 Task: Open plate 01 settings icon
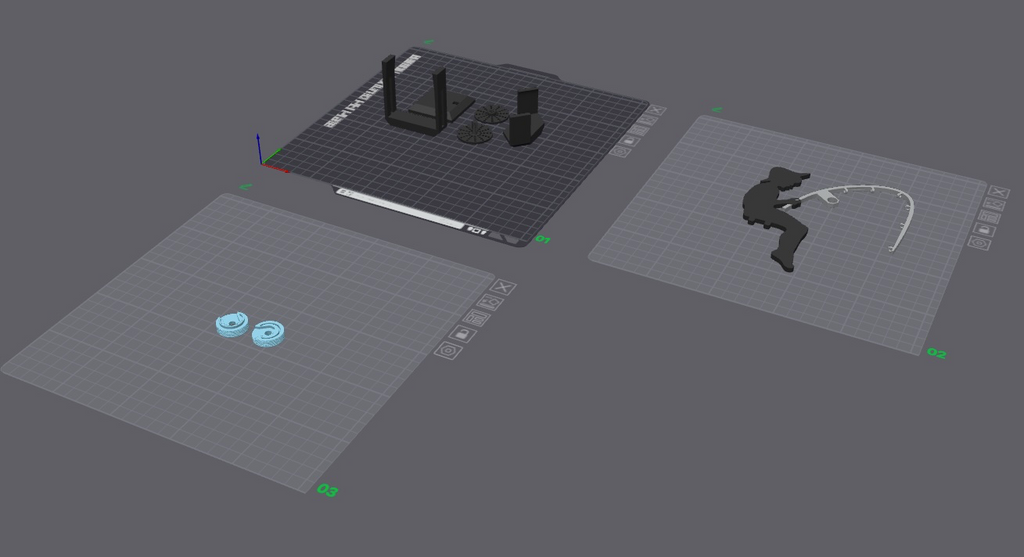click(620, 151)
